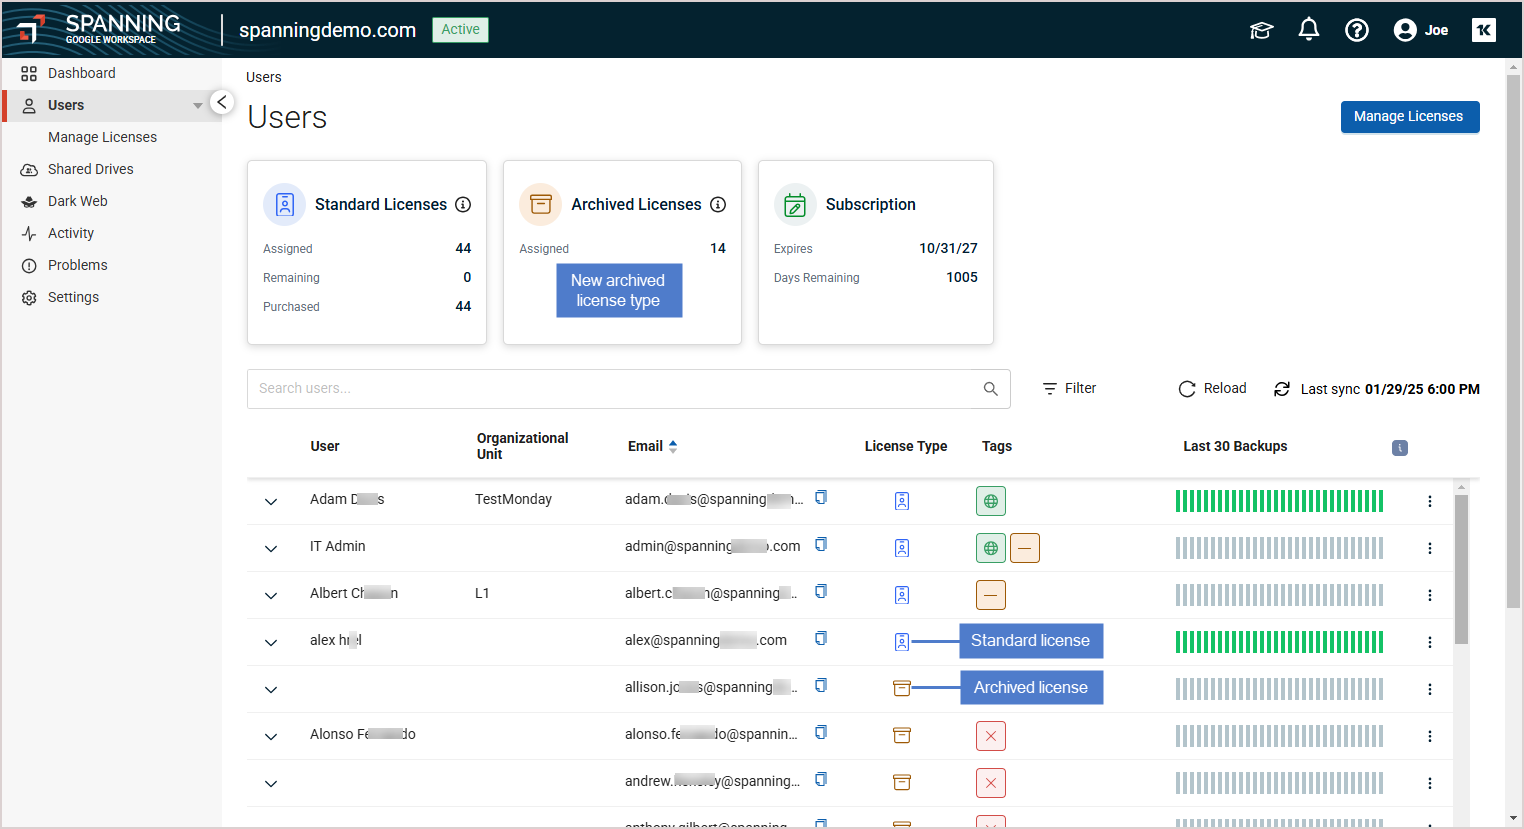Click Alonso's red X tag
Image resolution: width=1524 pixels, height=829 pixels.
pyautogui.click(x=991, y=736)
